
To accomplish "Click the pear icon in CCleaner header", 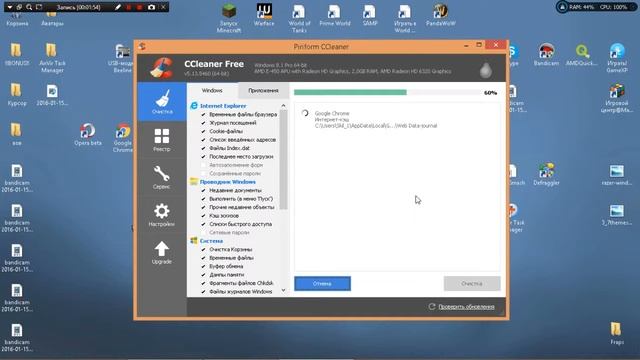I will [x=485, y=70].
